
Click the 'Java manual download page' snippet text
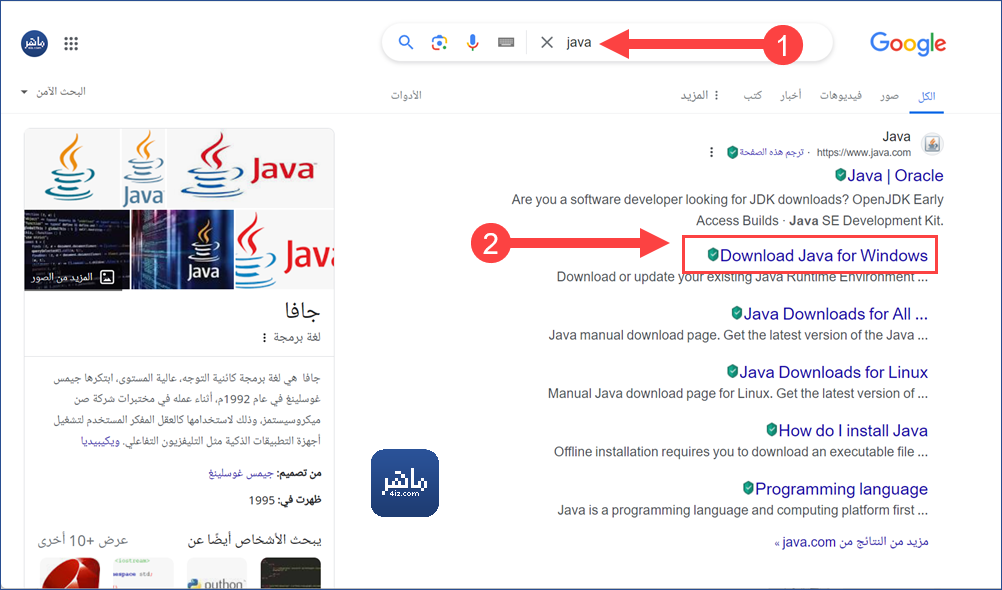[738, 336]
